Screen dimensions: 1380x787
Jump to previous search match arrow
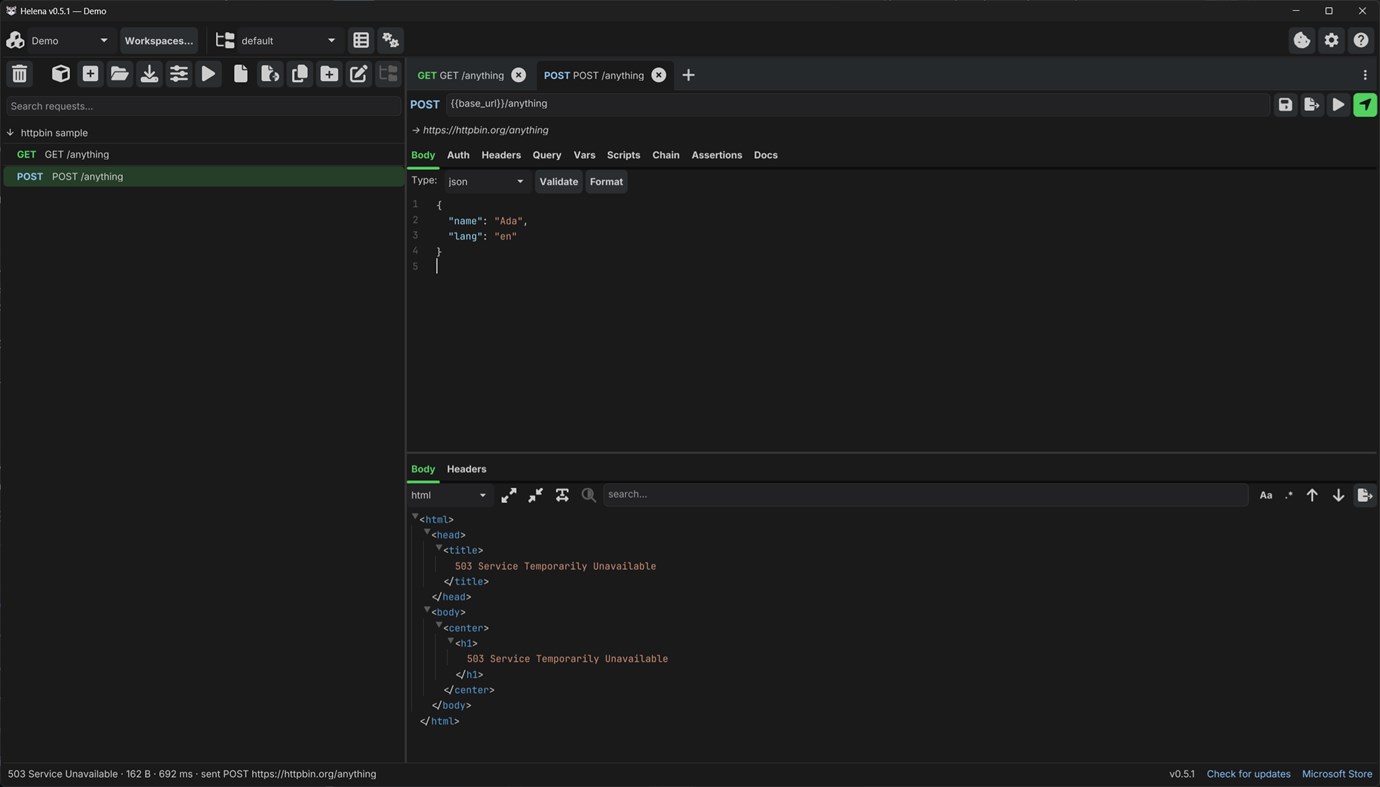point(1312,495)
